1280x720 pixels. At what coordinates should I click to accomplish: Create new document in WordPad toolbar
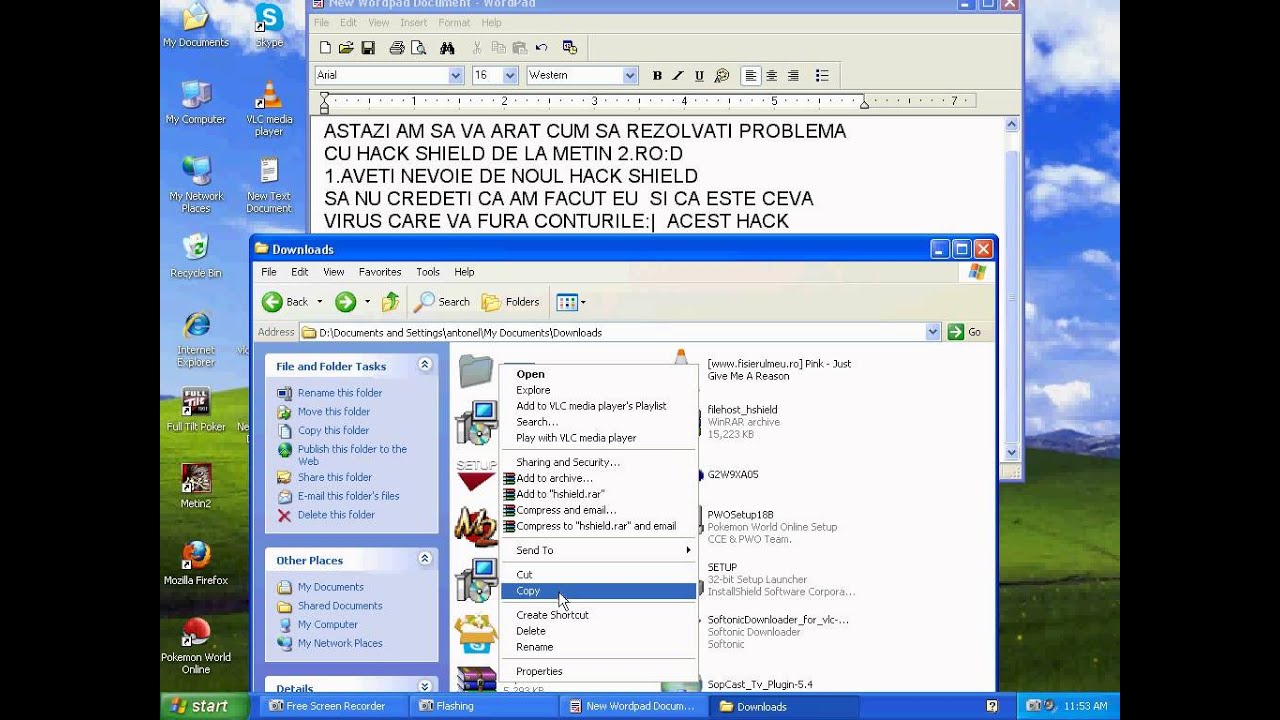(325, 48)
